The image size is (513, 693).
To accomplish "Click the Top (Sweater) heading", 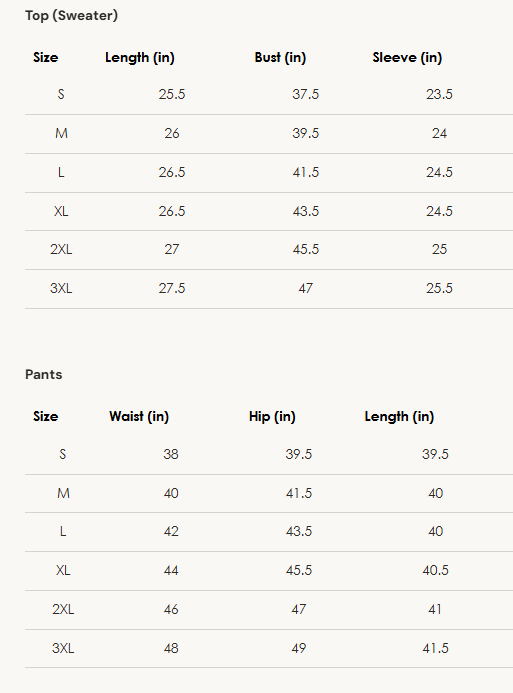I will pyautogui.click(x=72, y=15).
